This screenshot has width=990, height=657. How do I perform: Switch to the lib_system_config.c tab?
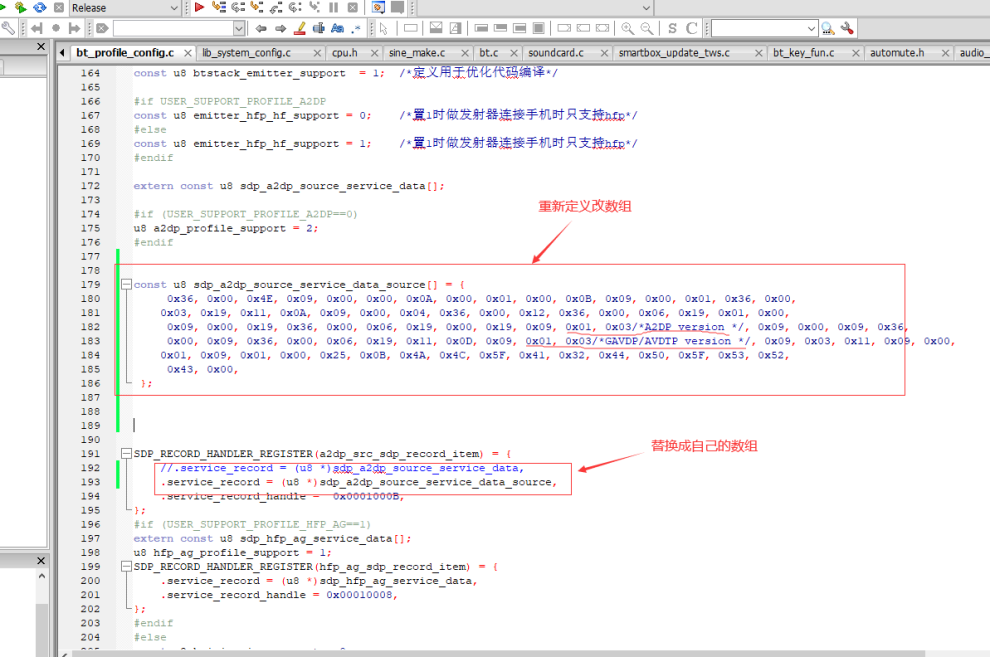coord(246,53)
